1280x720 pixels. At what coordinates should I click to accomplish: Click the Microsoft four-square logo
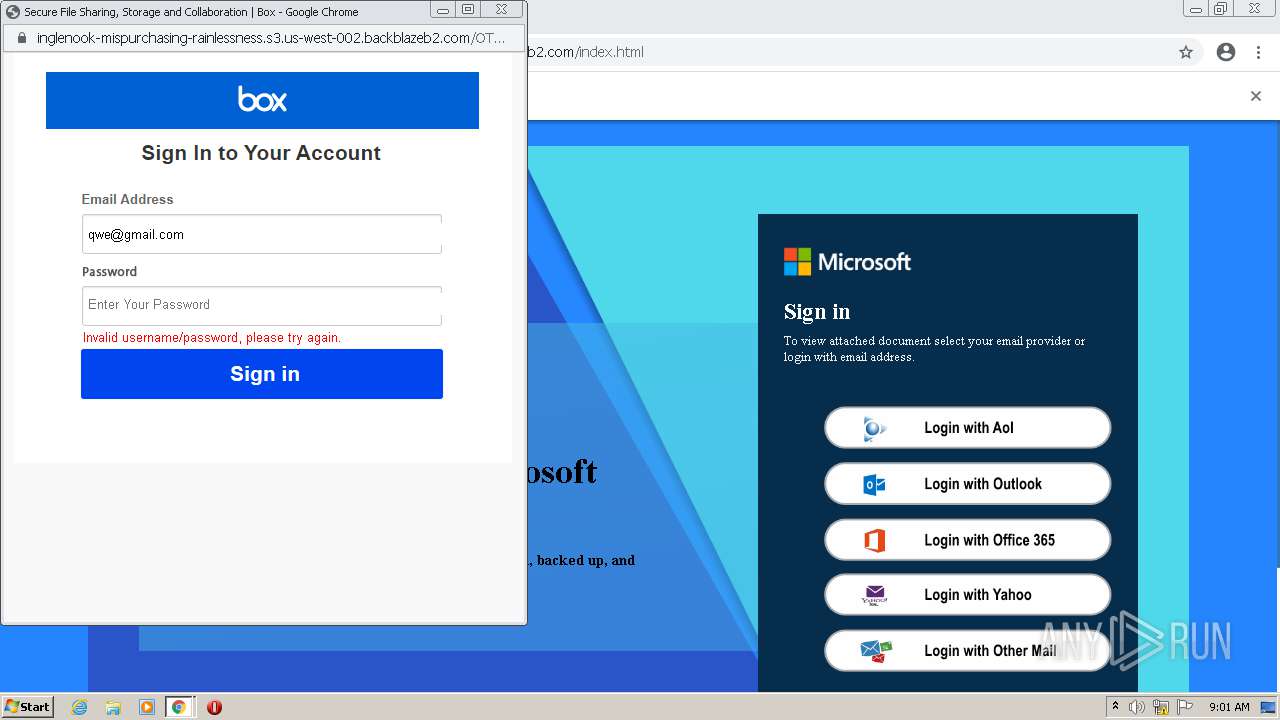click(797, 262)
